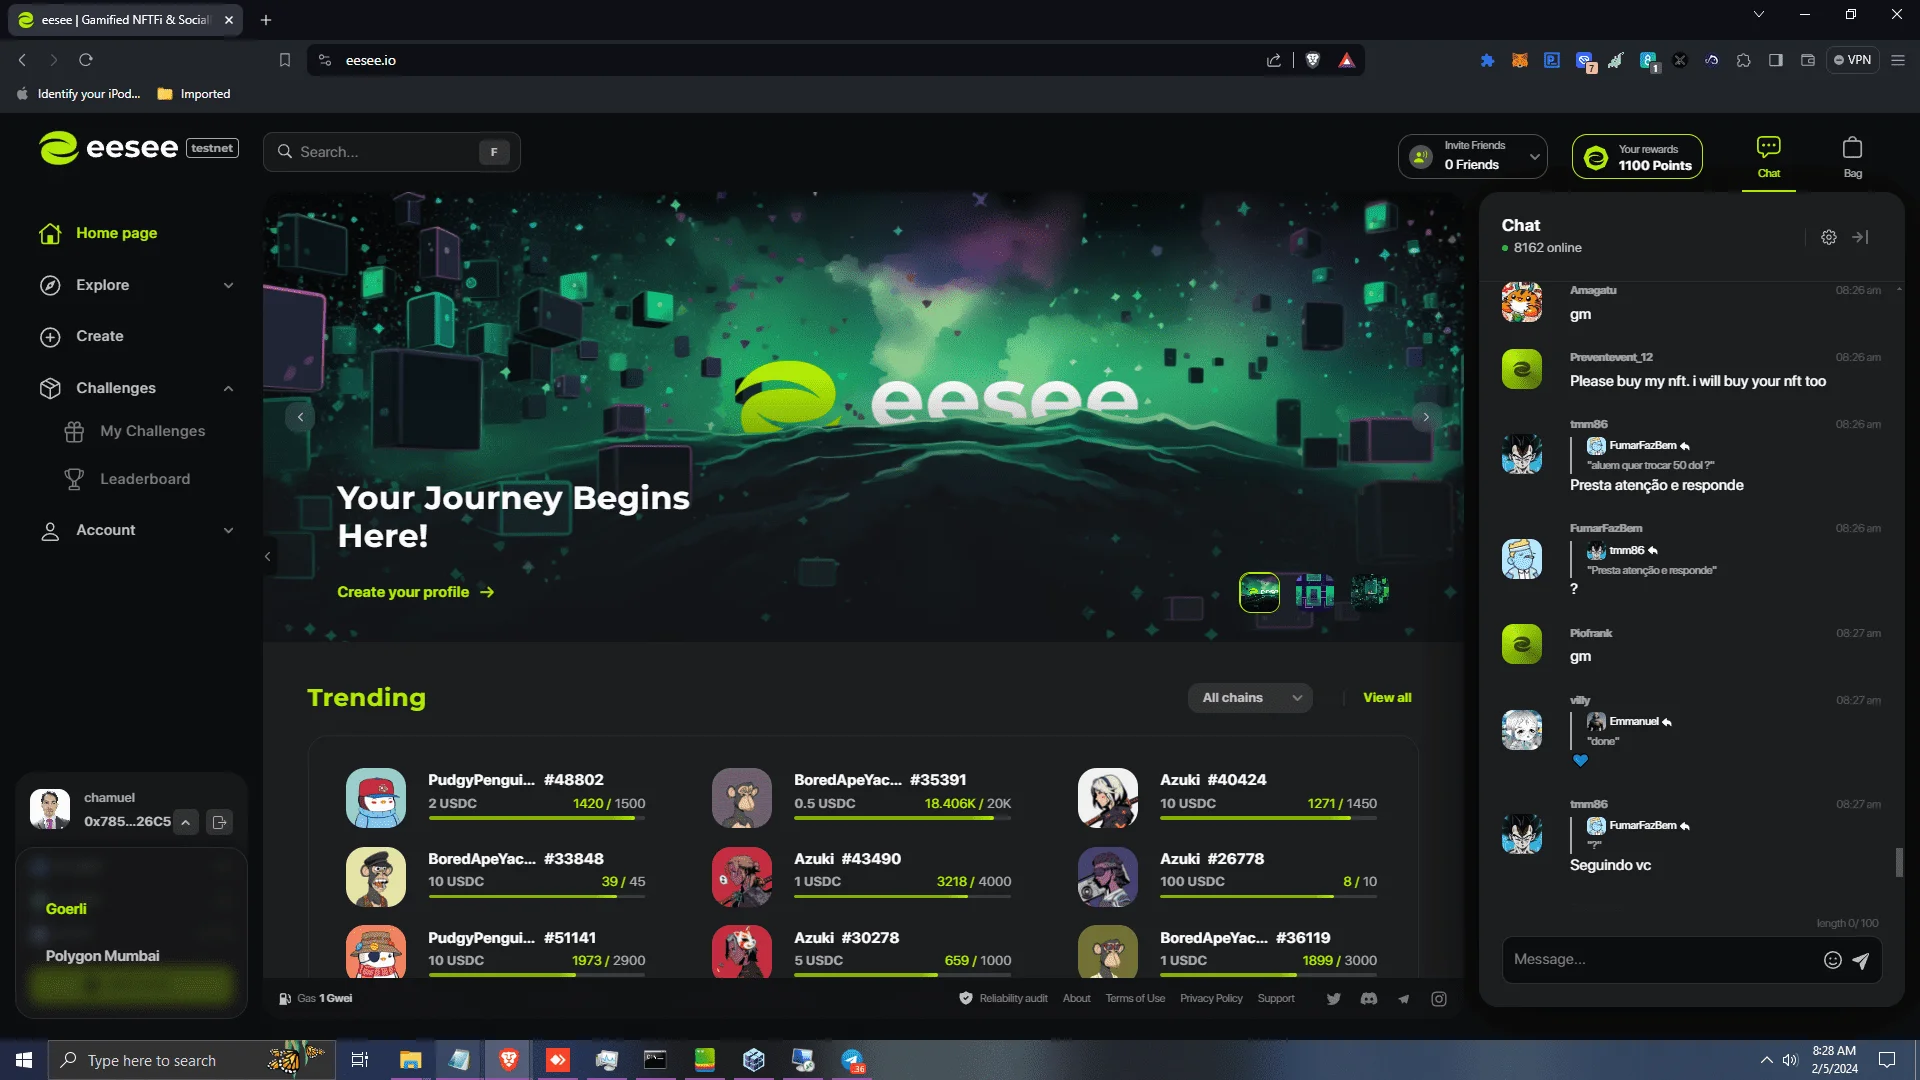Viewport: 1920px width, 1080px height.
Task: Select the third banner slide thumbnail
Action: click(1369, 592)
